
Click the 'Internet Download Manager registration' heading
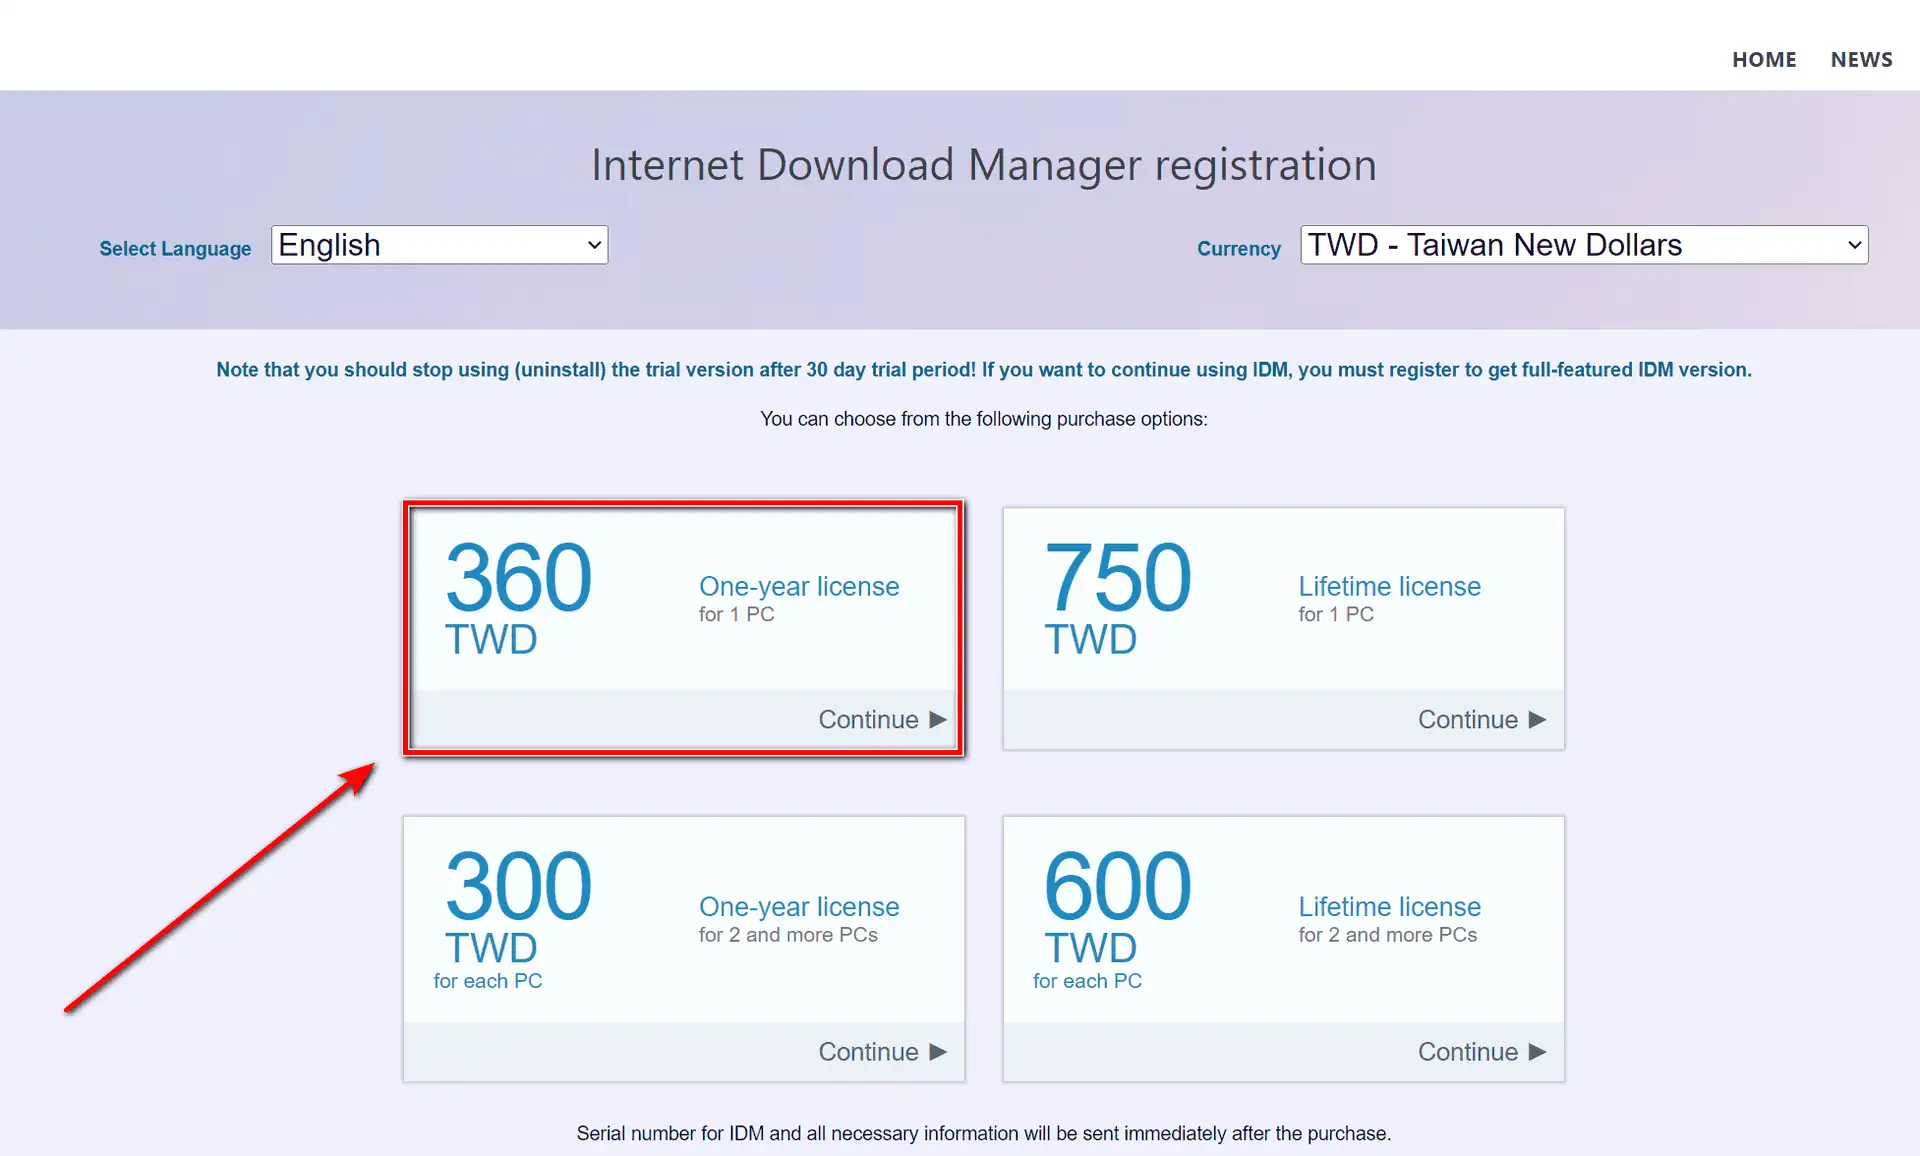tap(984, 165)
